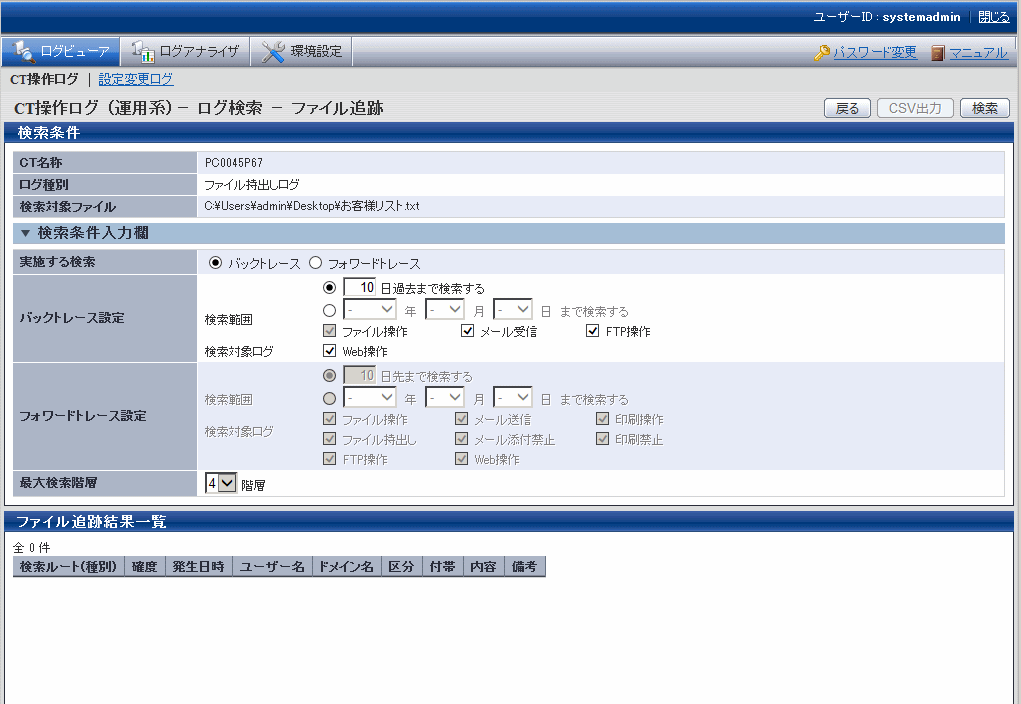Collapse the 検索条件入力欄 section triangle

[x=25, y=233]
